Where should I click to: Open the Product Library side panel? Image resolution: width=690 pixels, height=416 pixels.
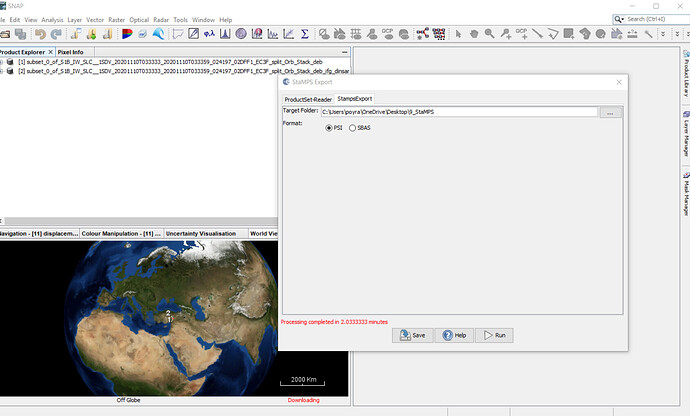pyautogui.click(x=686, y=74)
